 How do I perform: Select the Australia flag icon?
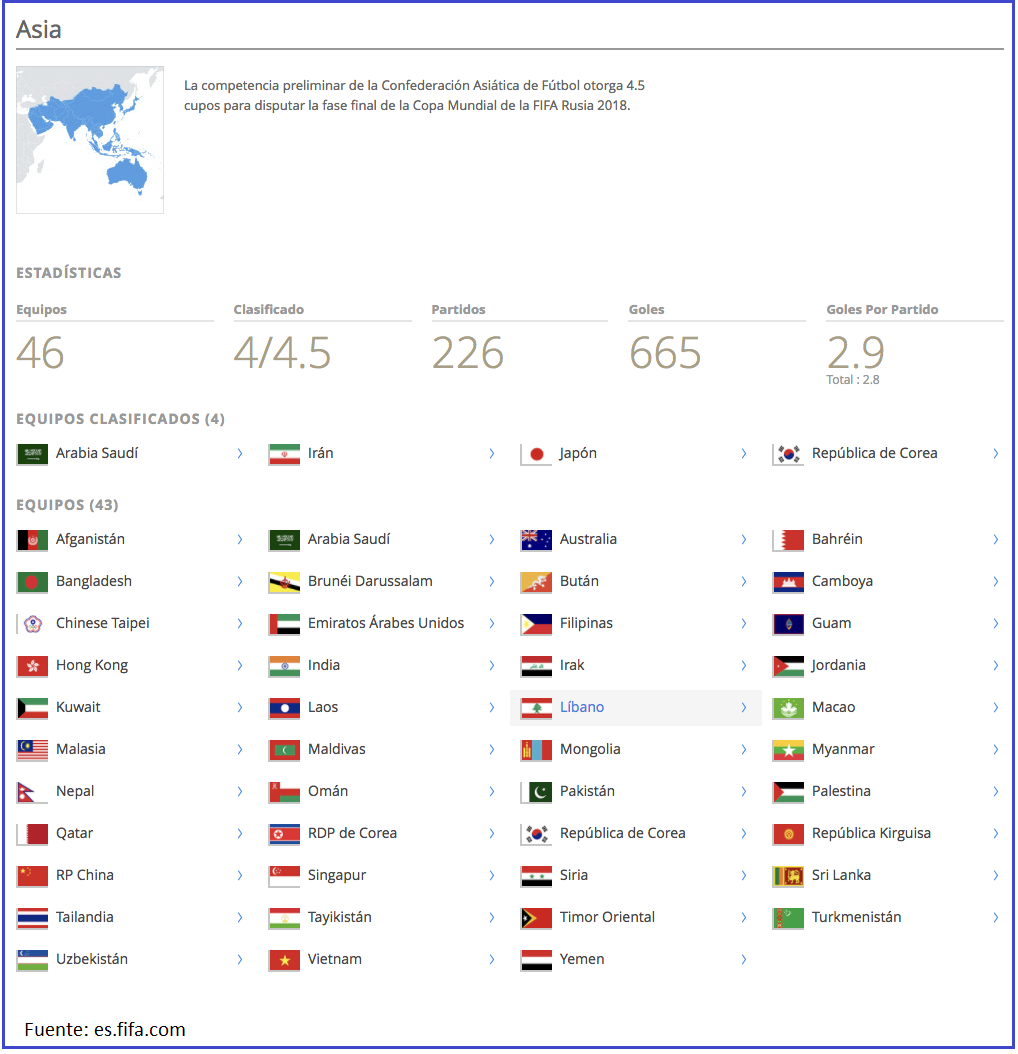[536, 540]
